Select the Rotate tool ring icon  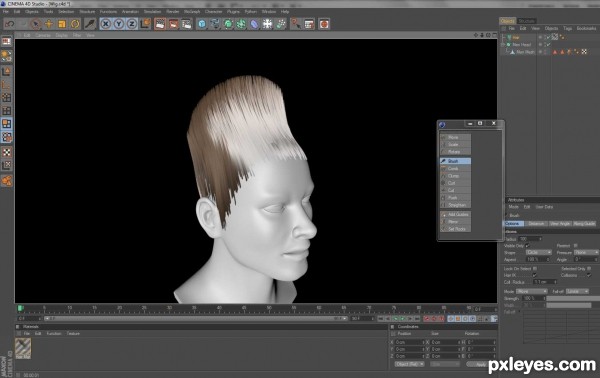(75, 24)
